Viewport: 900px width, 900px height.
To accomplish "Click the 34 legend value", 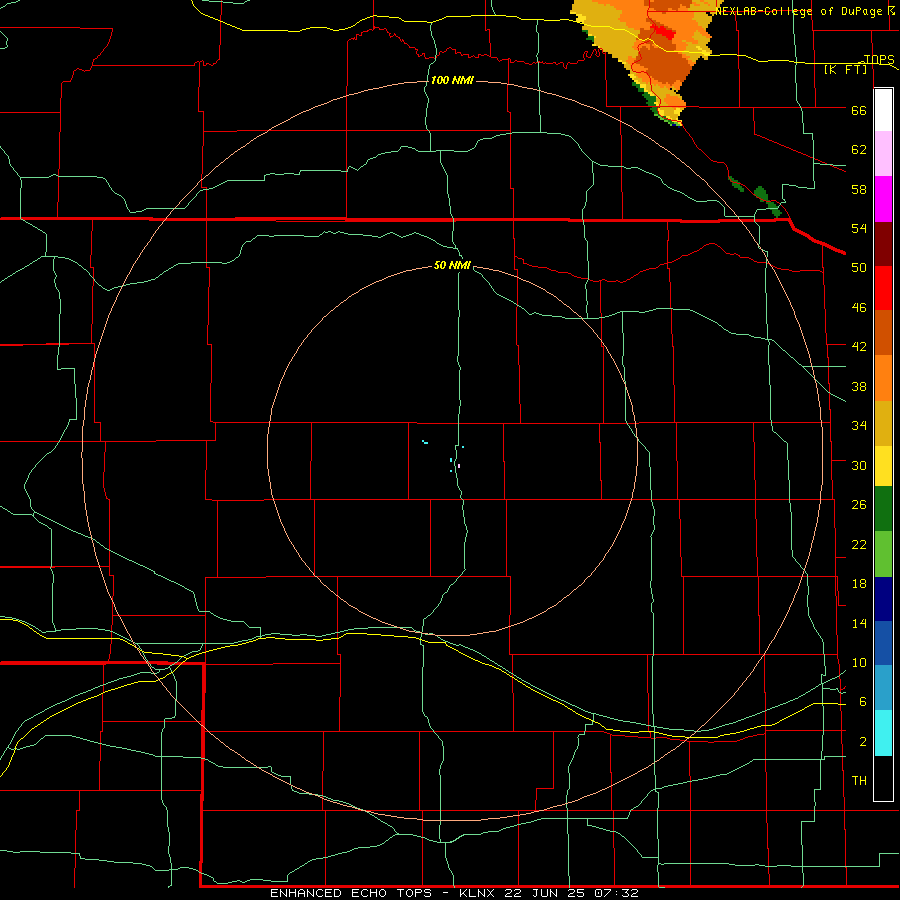I will click(859, 426).
